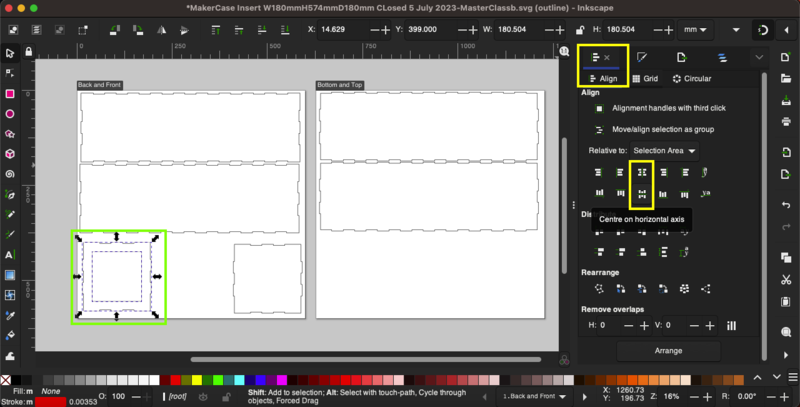Expand commands bar overflow arrow
Viewport: 800px width, 407px height.
pos(786,355)
